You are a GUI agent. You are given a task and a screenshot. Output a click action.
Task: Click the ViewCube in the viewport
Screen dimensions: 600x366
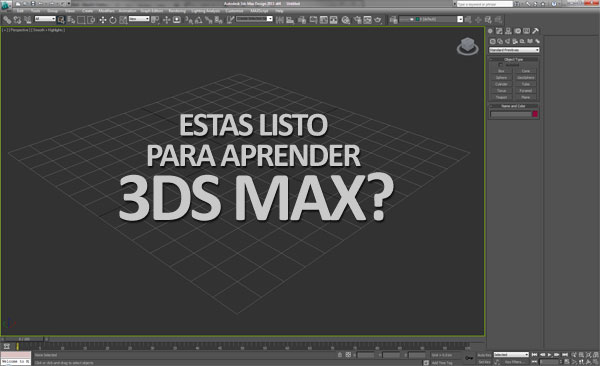(467, 46)
